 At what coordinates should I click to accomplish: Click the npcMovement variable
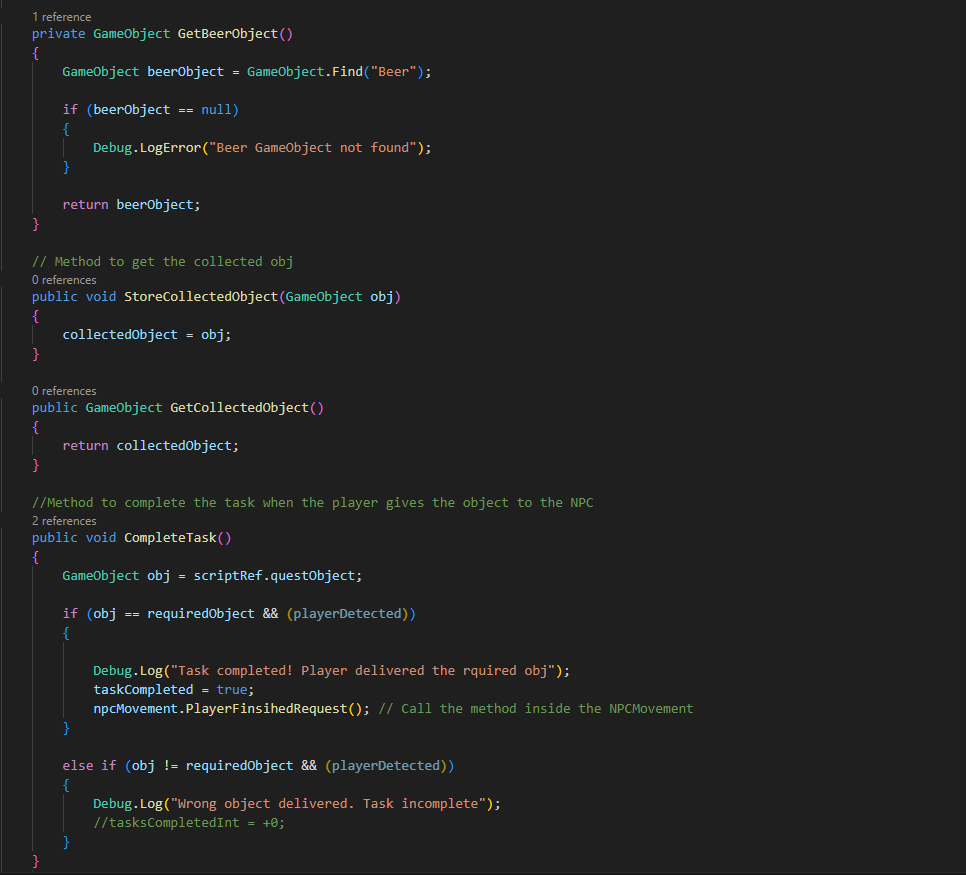point(136,709)
